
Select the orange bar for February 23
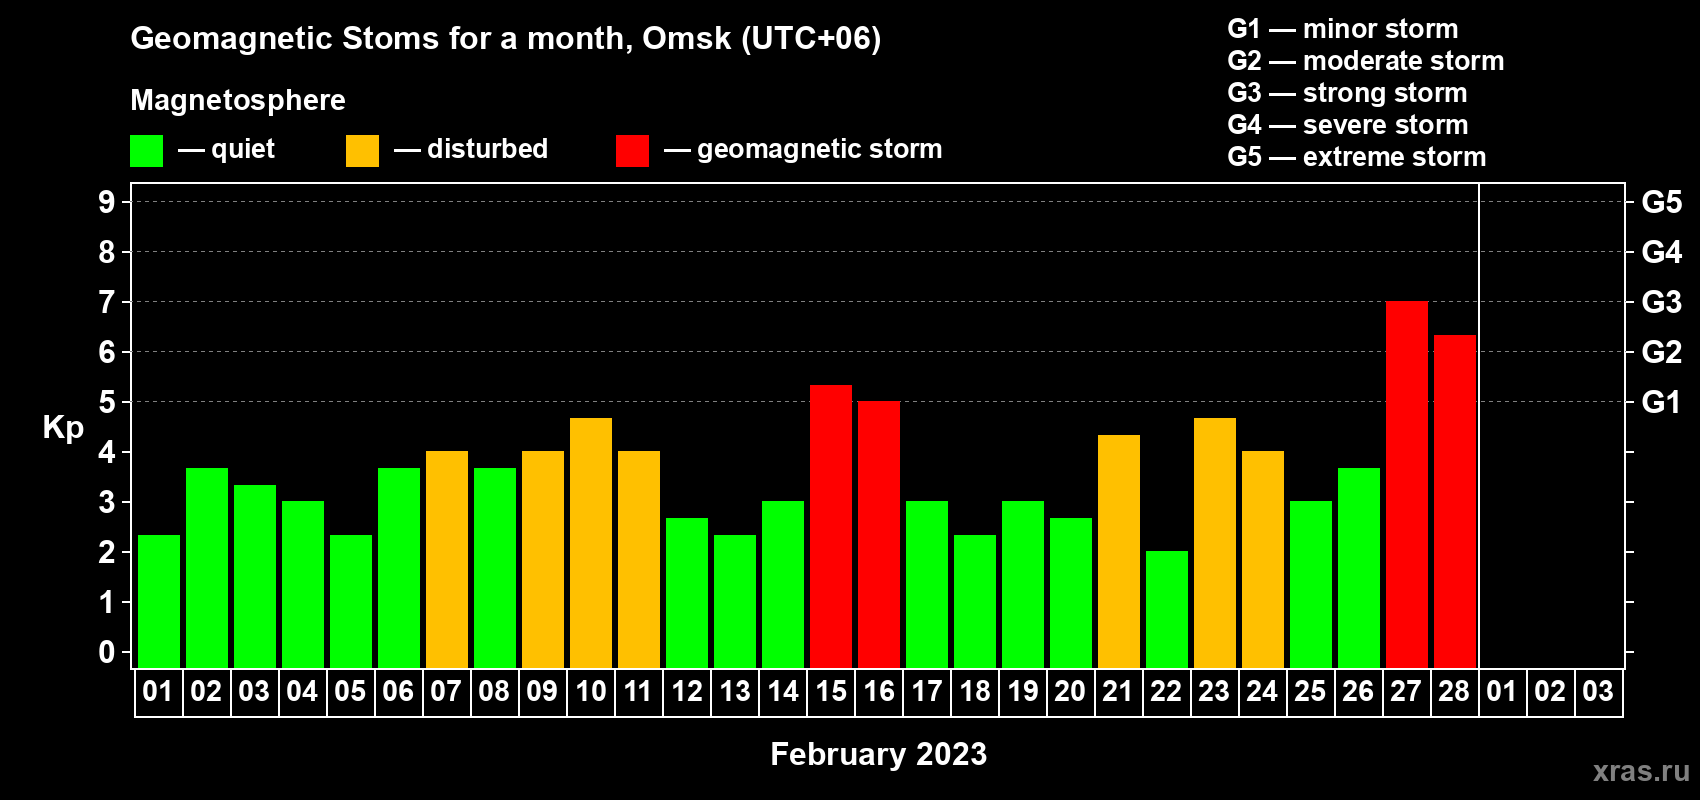click(x=1215, y=543)
